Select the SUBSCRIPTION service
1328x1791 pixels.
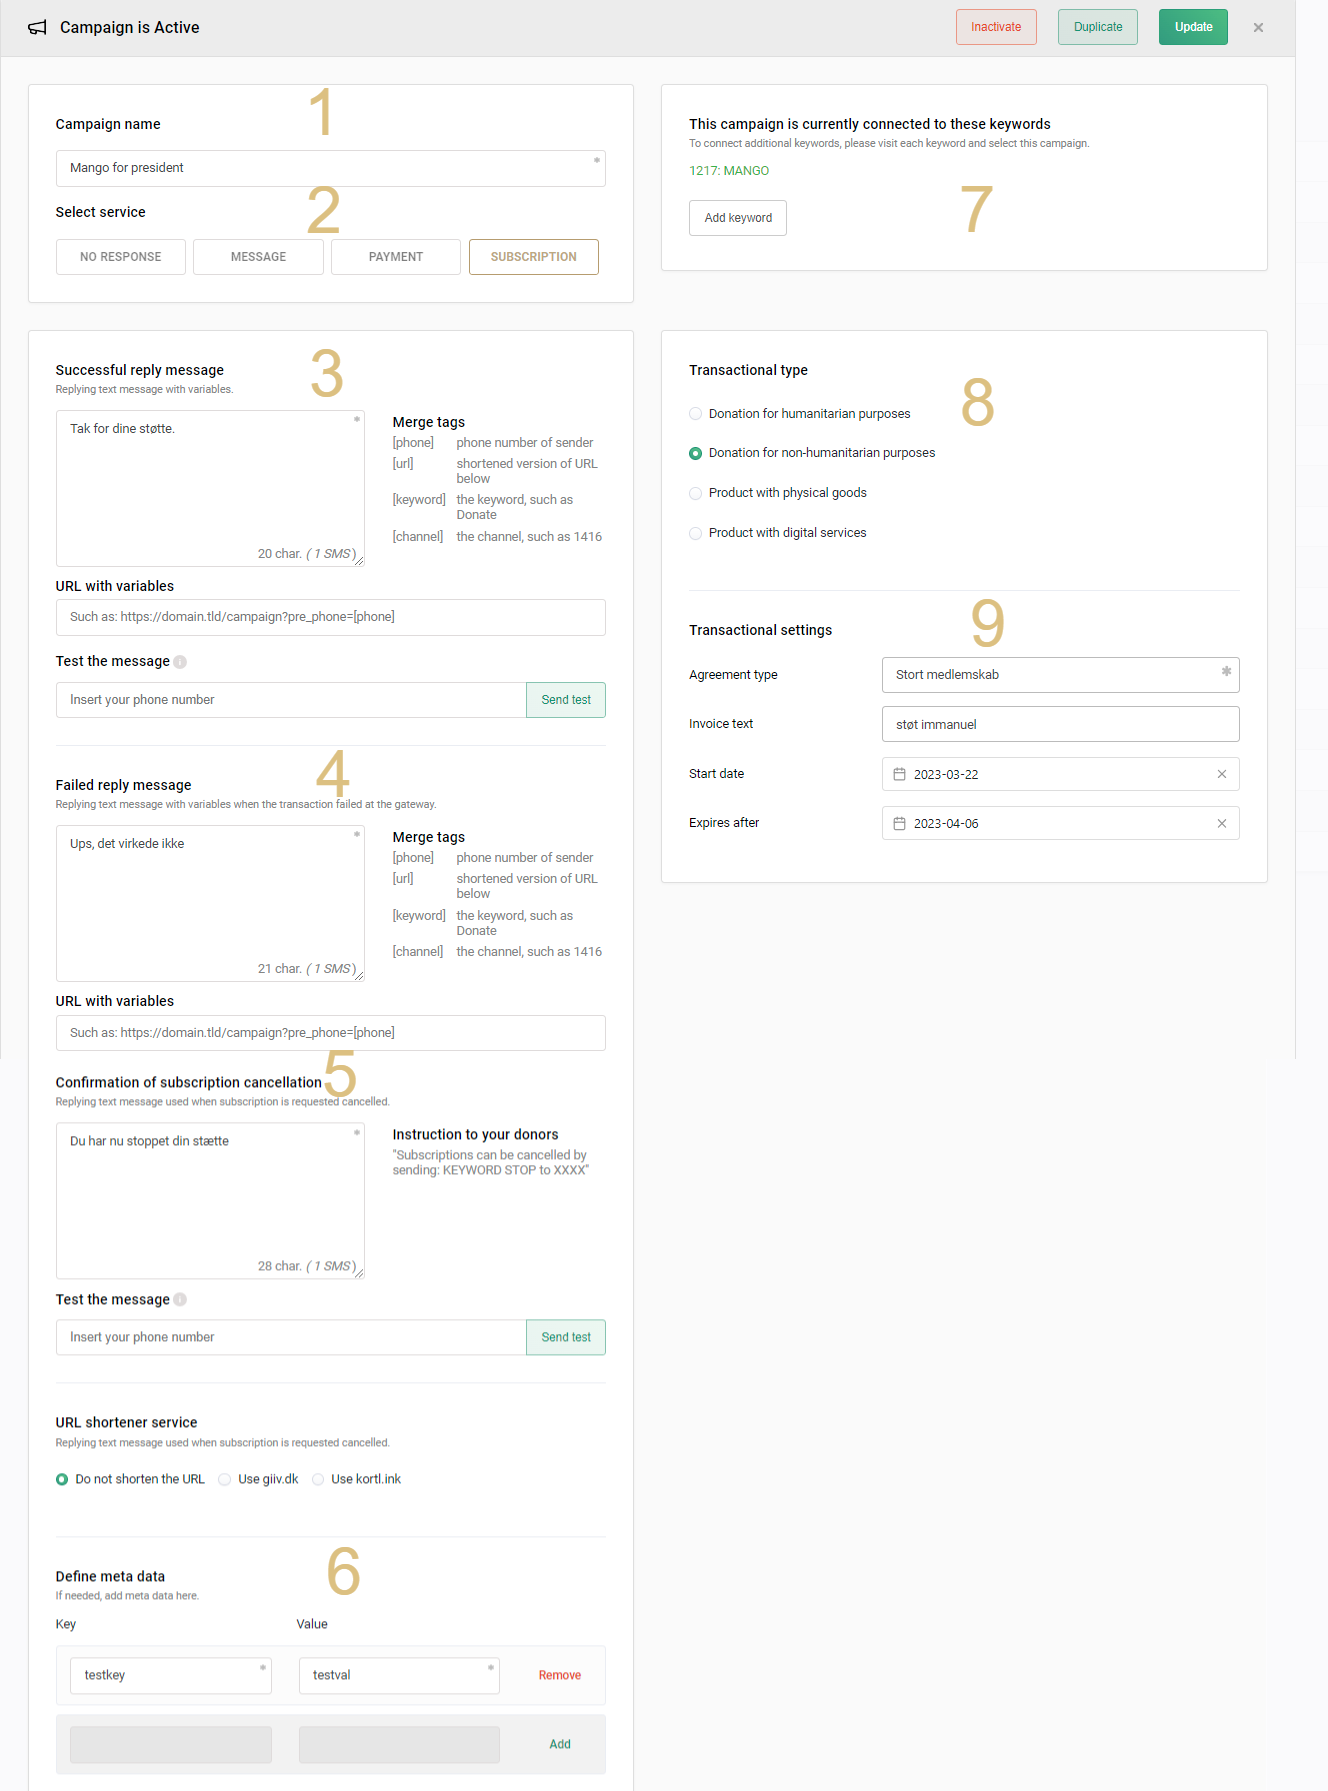click(x=534, y=257)
